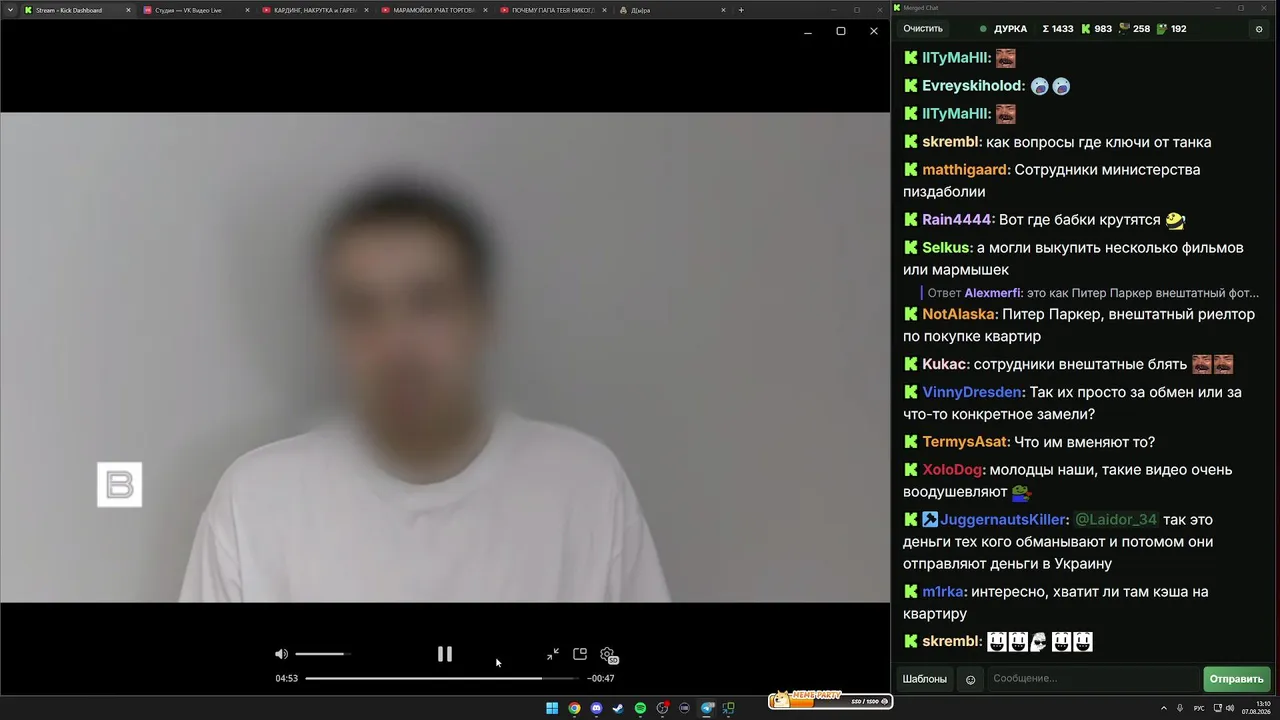Click the JuggernautsKiller username in chat
The height and width of the screenshot is (720, 1280).
pos(1003,520)
